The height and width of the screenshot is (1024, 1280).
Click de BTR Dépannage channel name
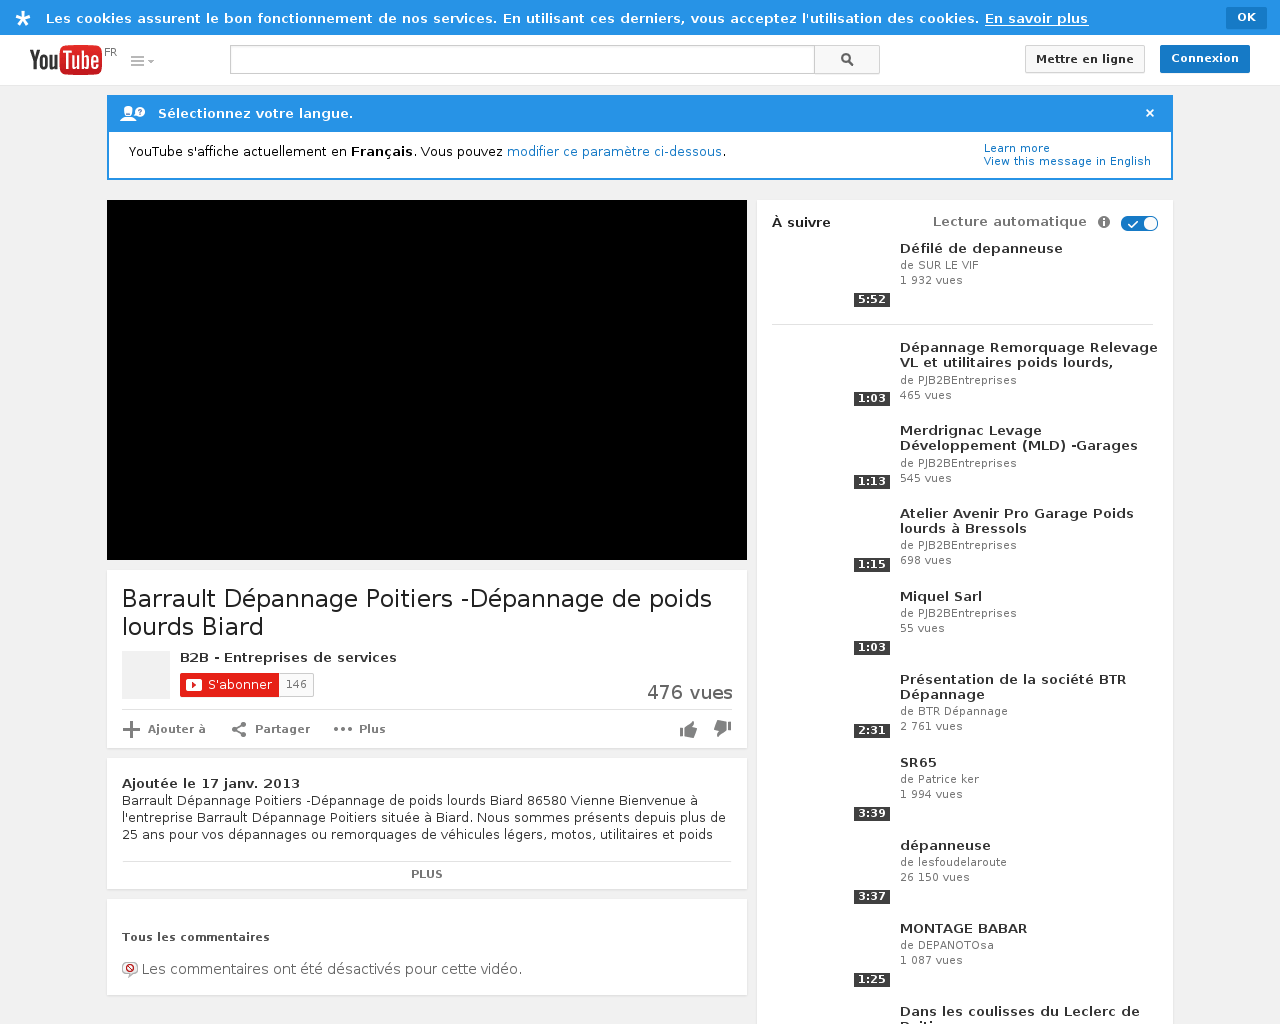tap(953, 712)
